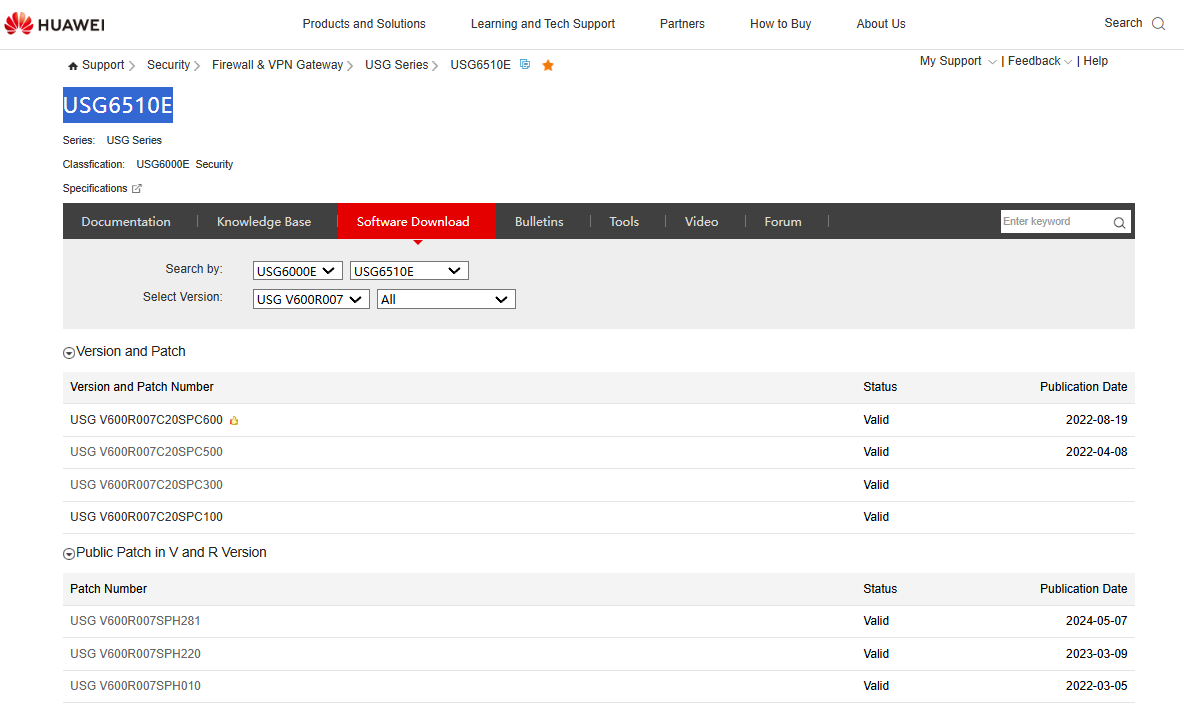Open patch USG V600R007SPH281

[x=135, y=621]
